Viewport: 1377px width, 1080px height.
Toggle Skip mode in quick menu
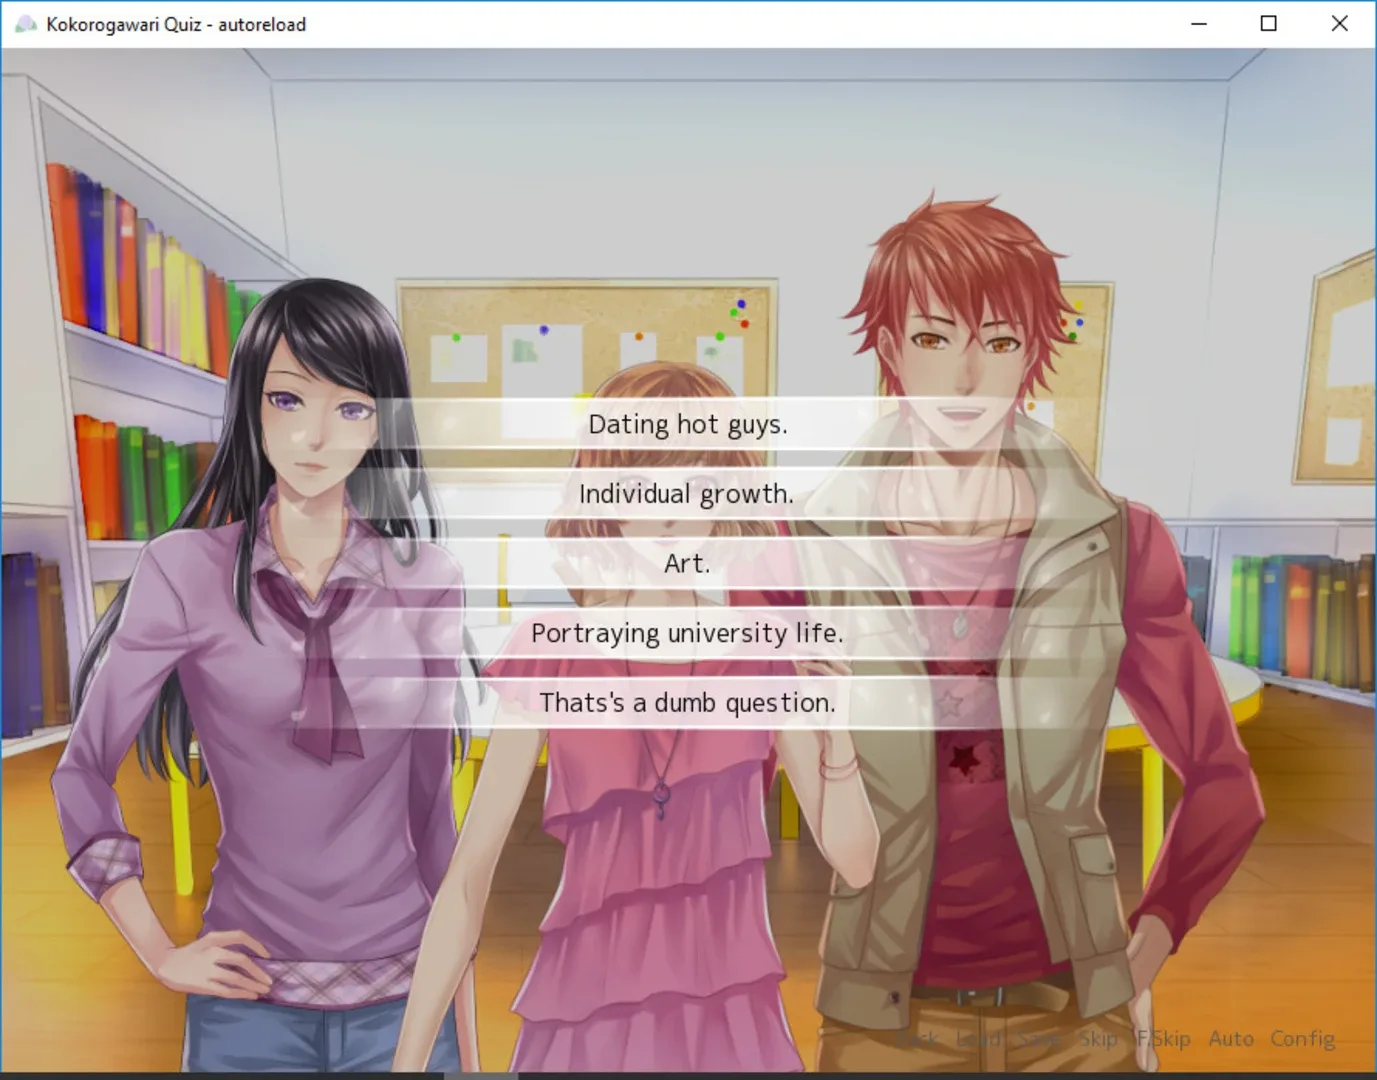(1098, 1039)
